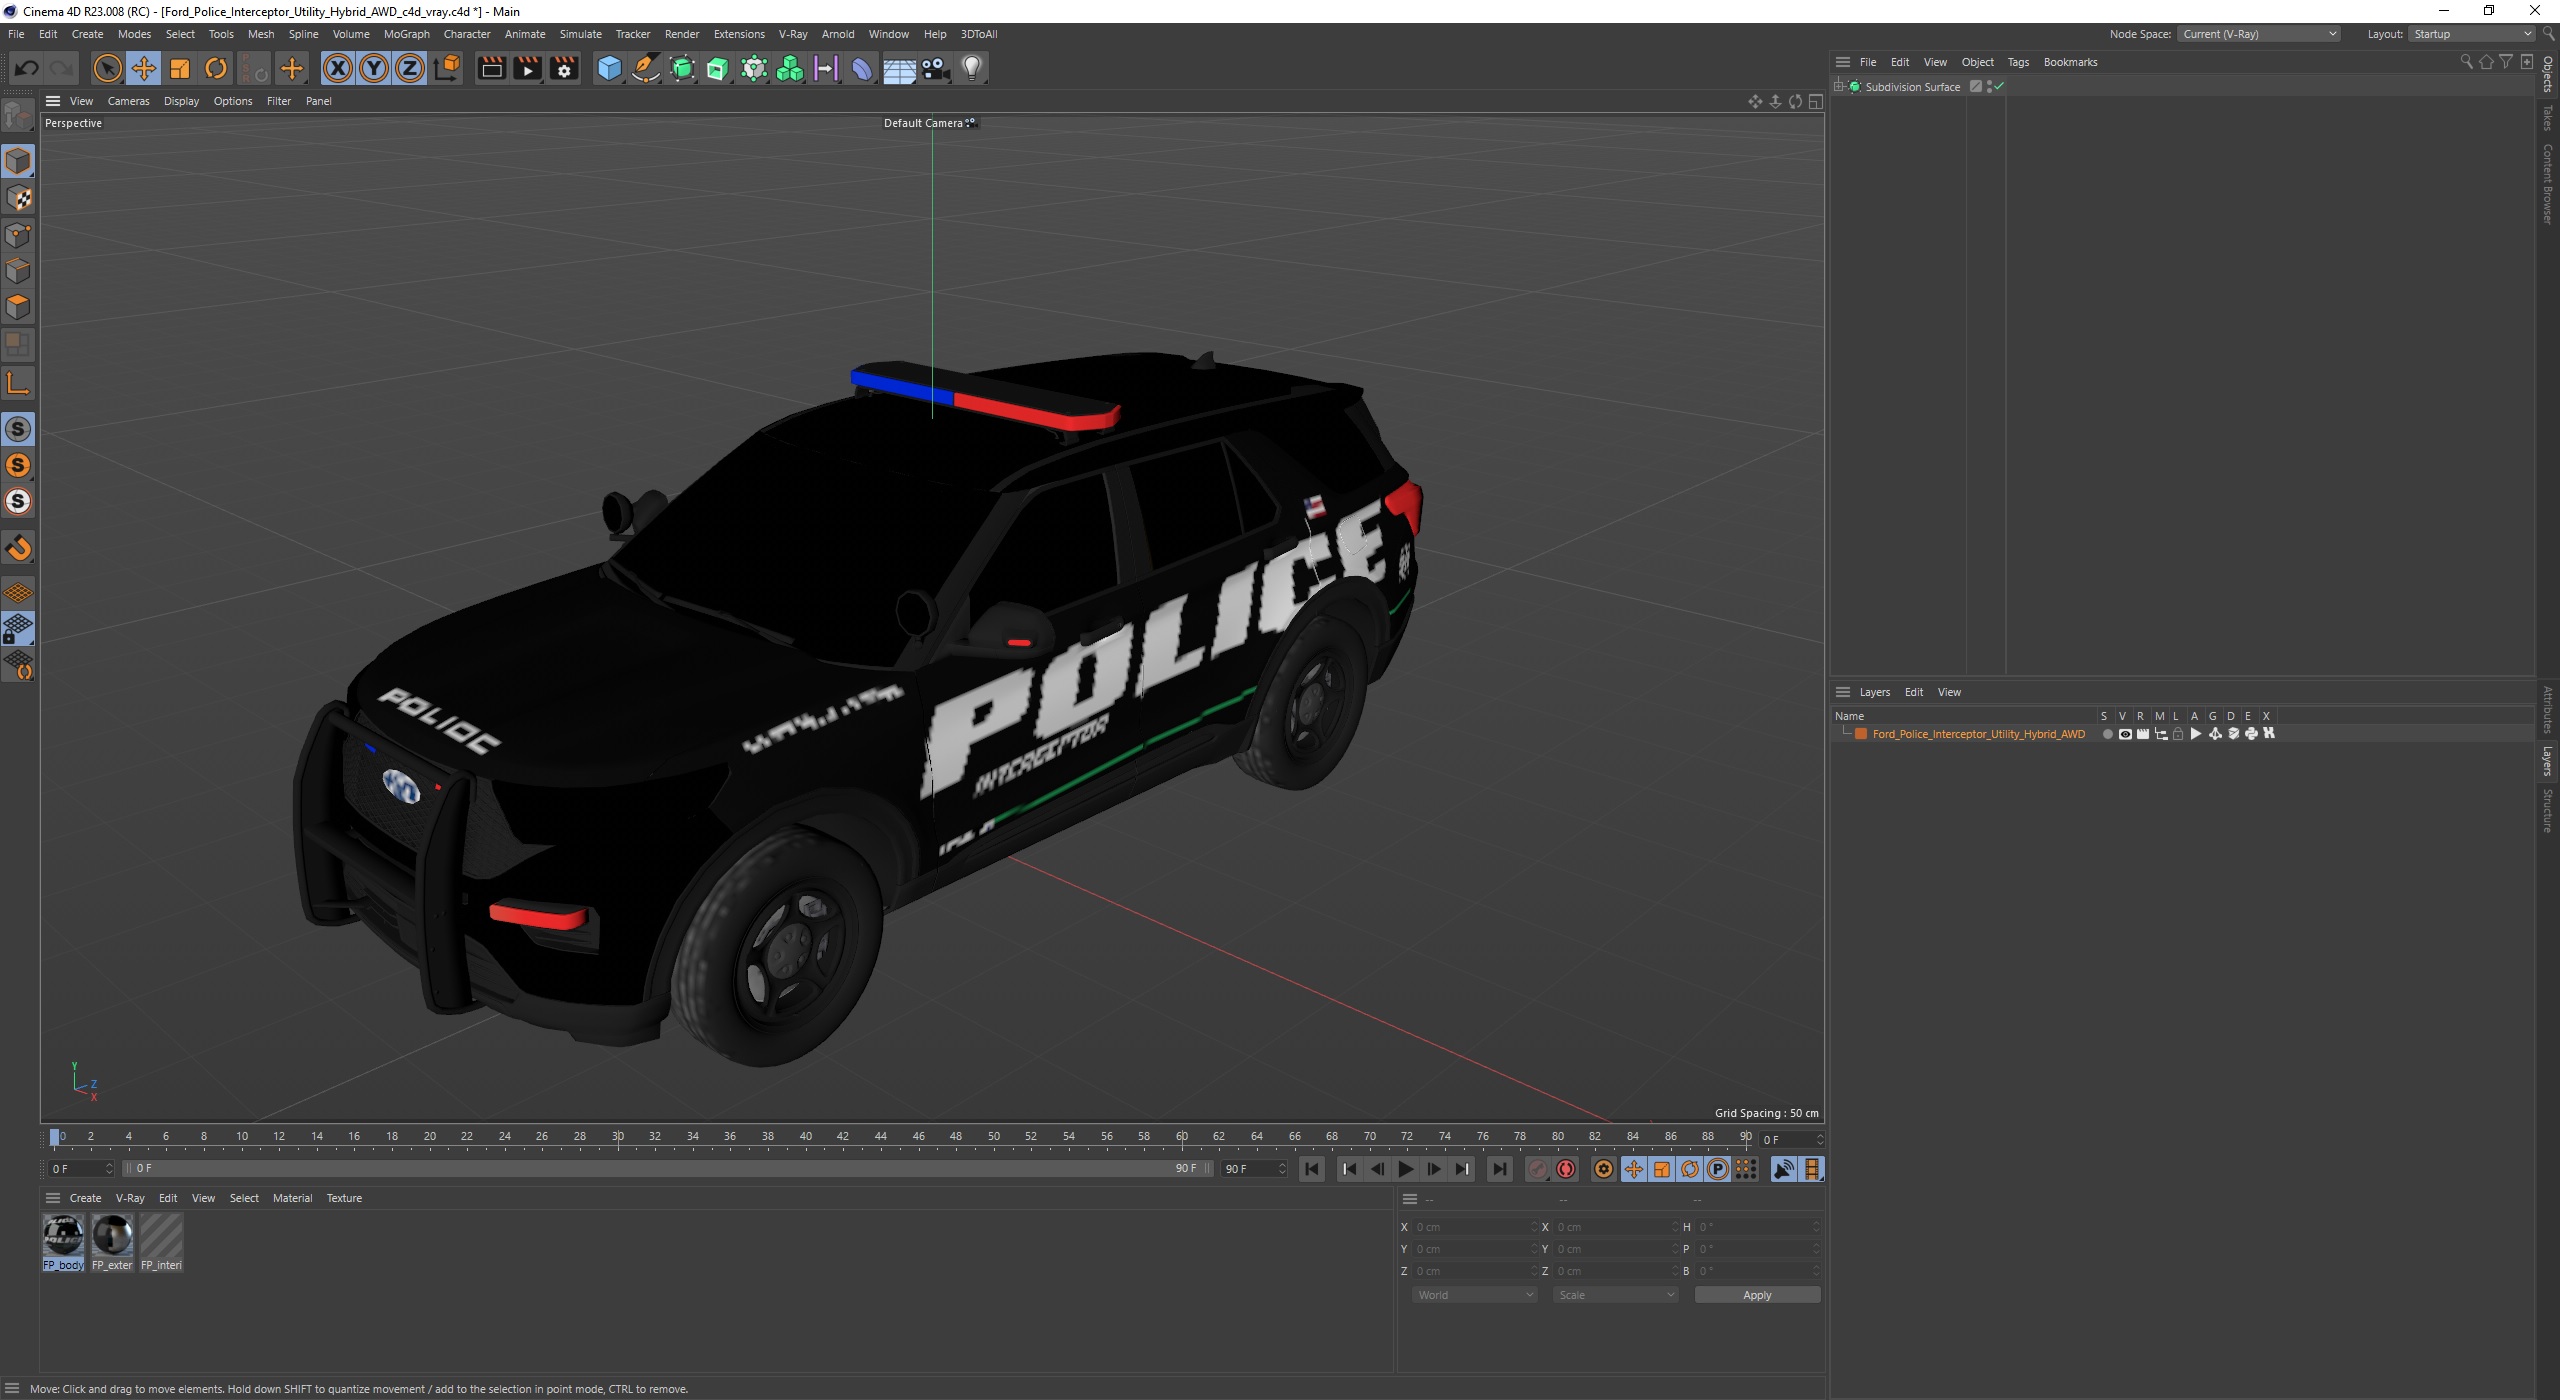The height and width of the screenshot is (1400, 2560).
Task: Go to end of animation
Action: [x=1500, y=1169]
